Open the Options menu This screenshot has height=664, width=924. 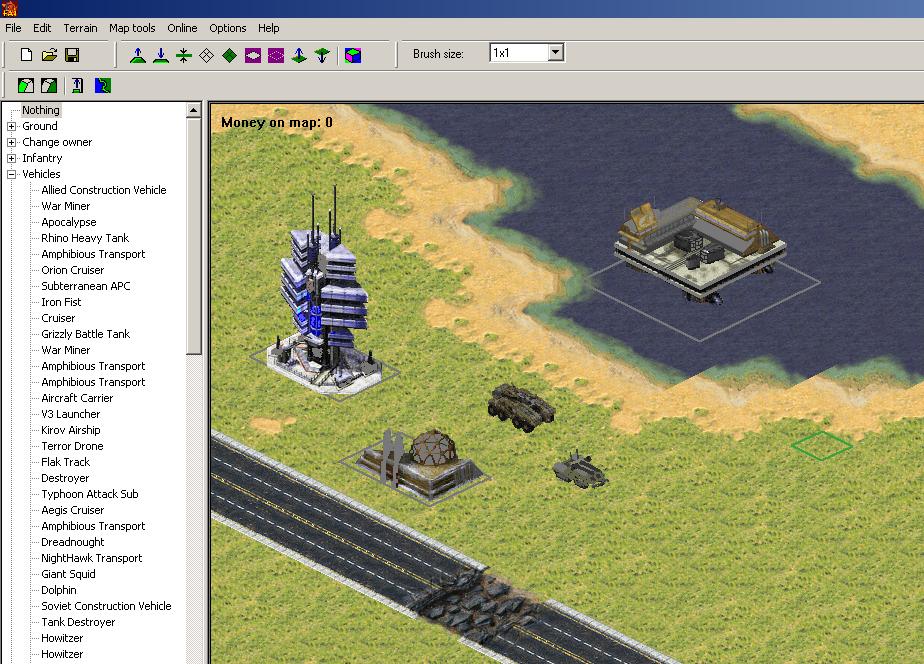pos(227,28)
